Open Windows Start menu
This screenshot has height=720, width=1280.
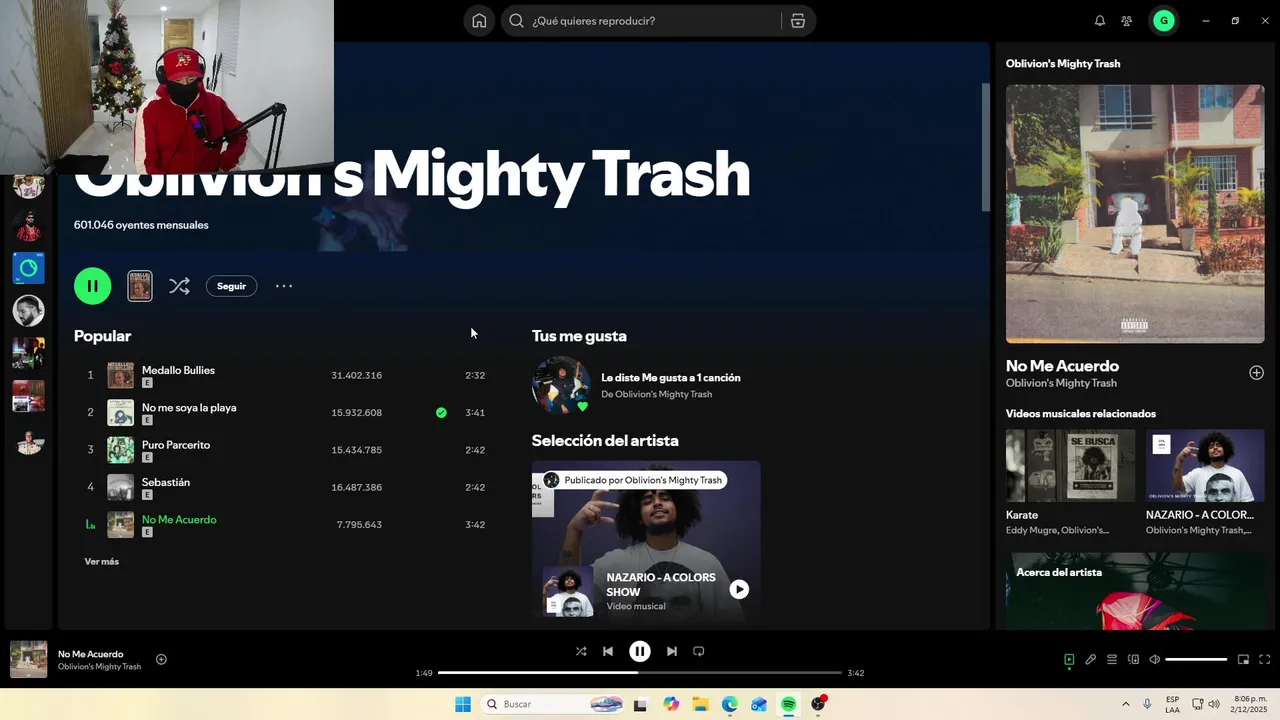click(x=463, y=704)
